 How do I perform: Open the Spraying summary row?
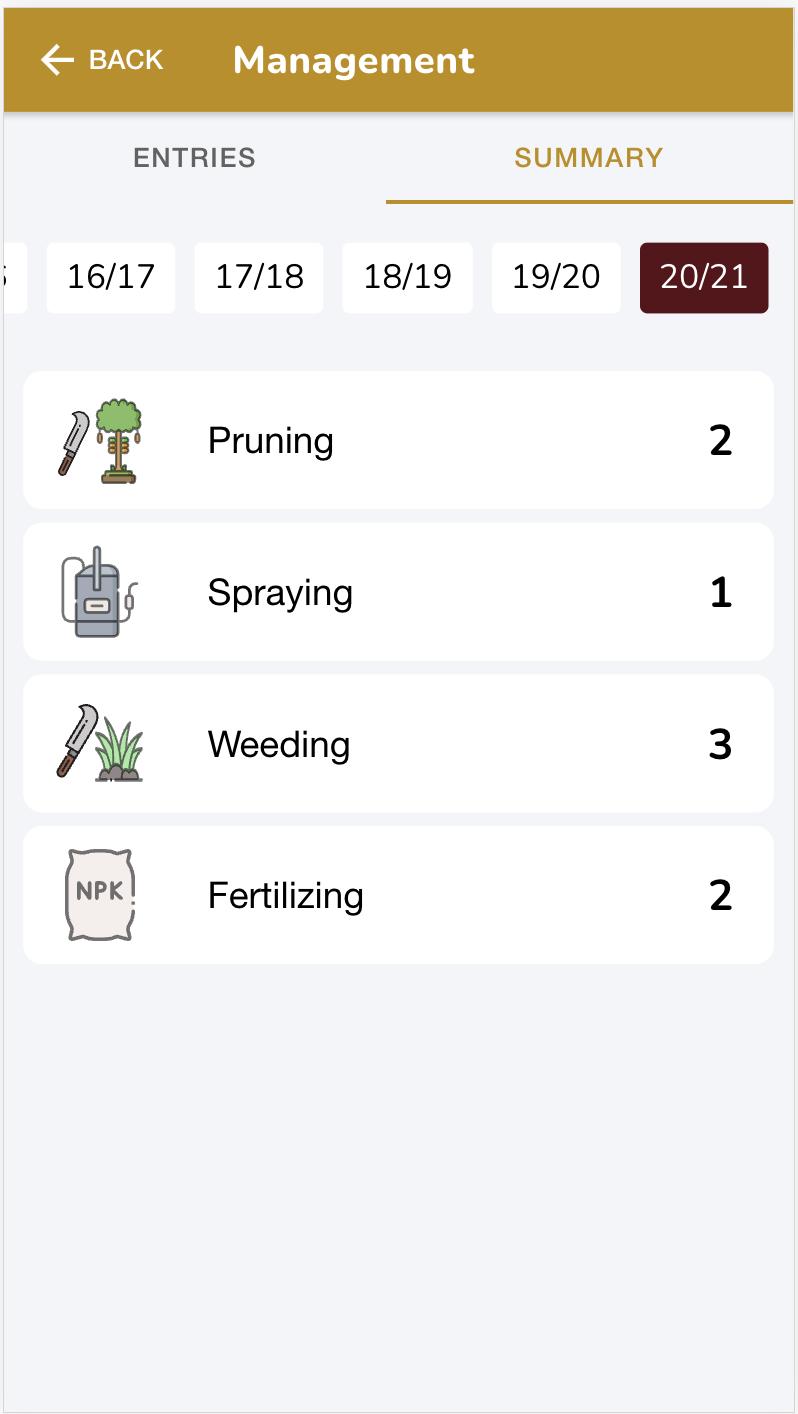coord(398,592)
